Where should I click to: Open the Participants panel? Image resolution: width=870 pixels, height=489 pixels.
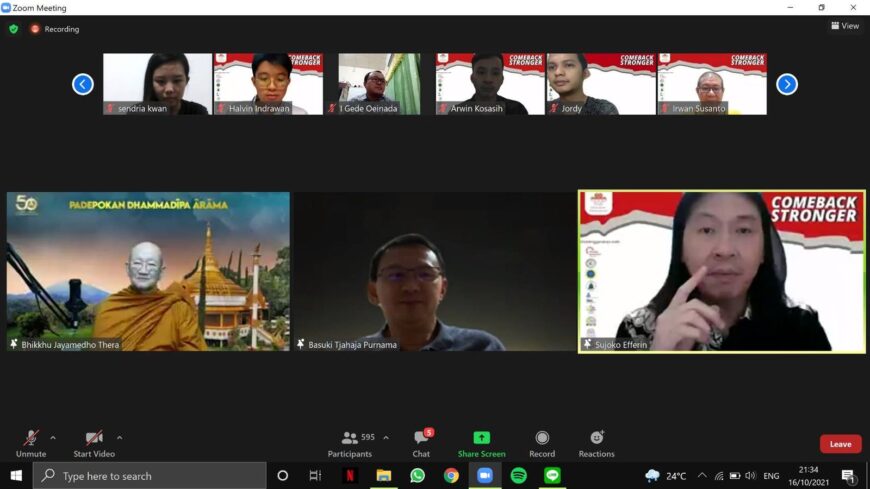(350, 443)
